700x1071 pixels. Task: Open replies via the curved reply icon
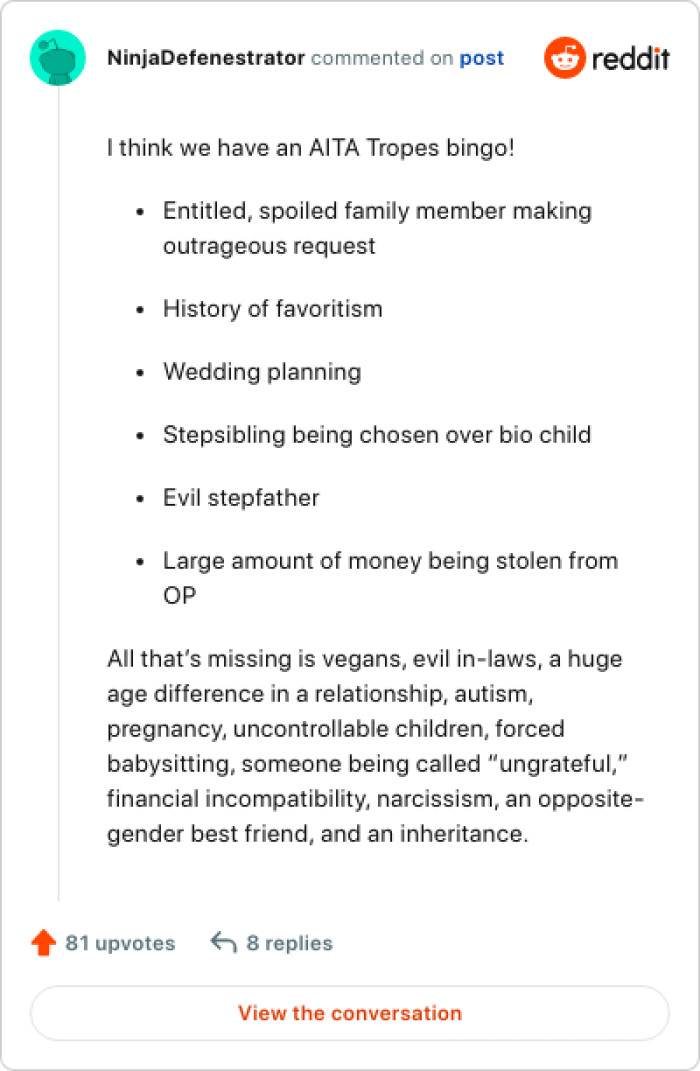tap(222, 940)
